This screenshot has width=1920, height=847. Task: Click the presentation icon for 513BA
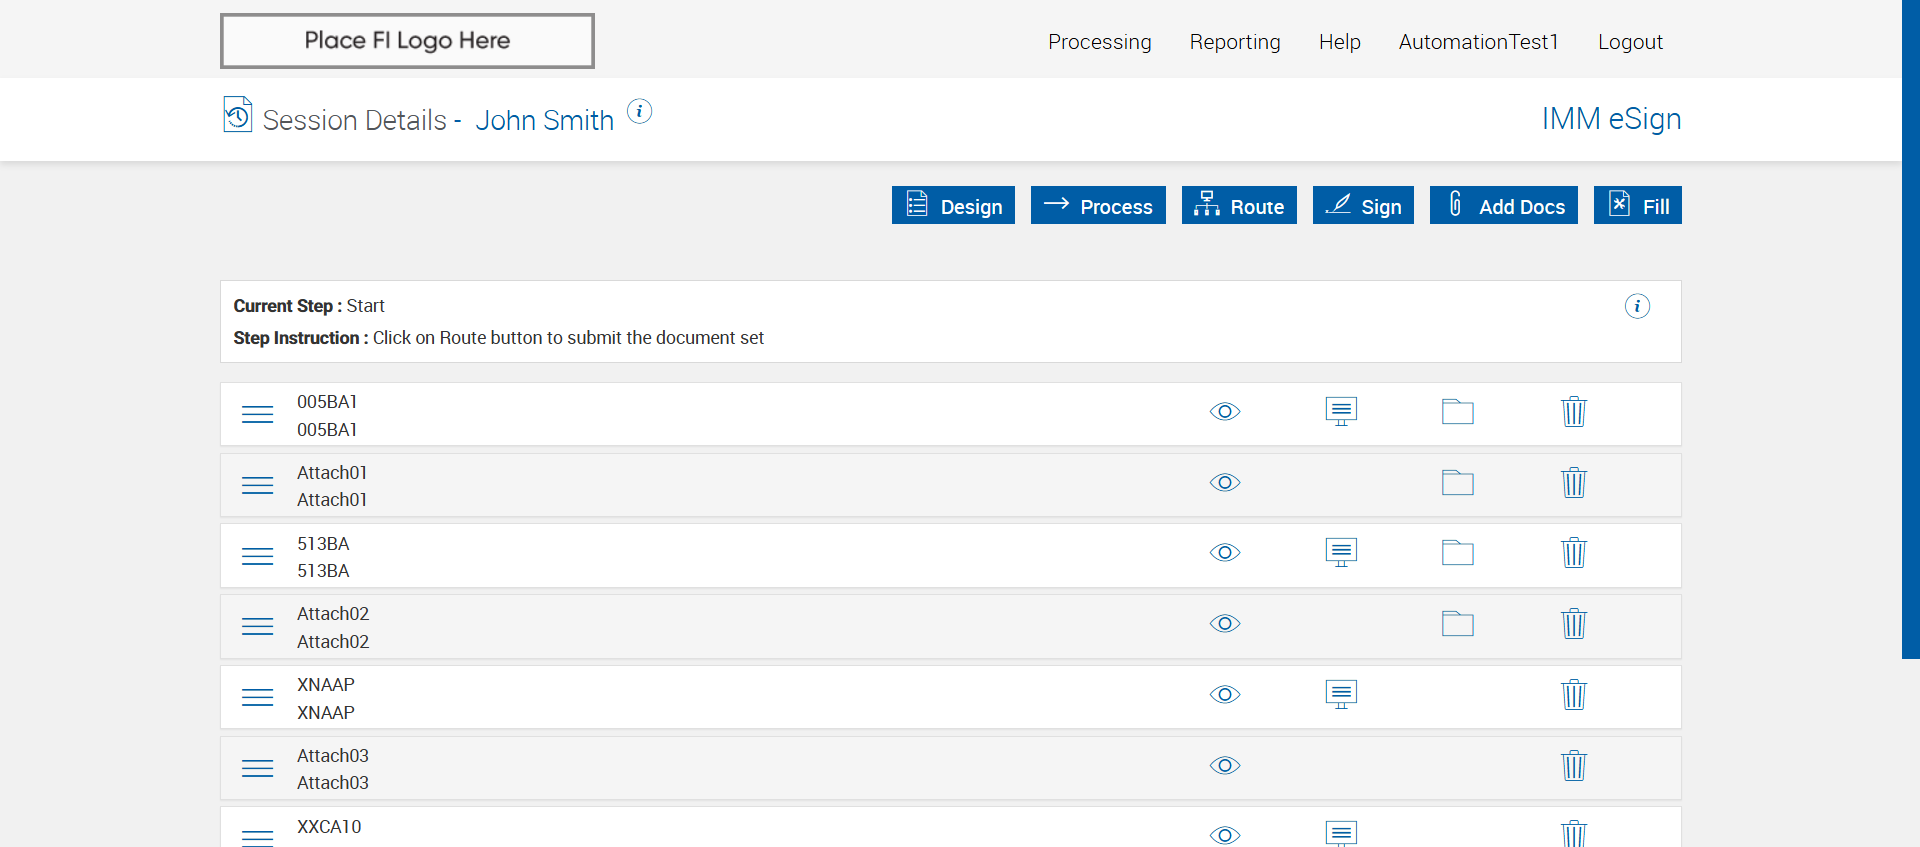click(1341, 552)
